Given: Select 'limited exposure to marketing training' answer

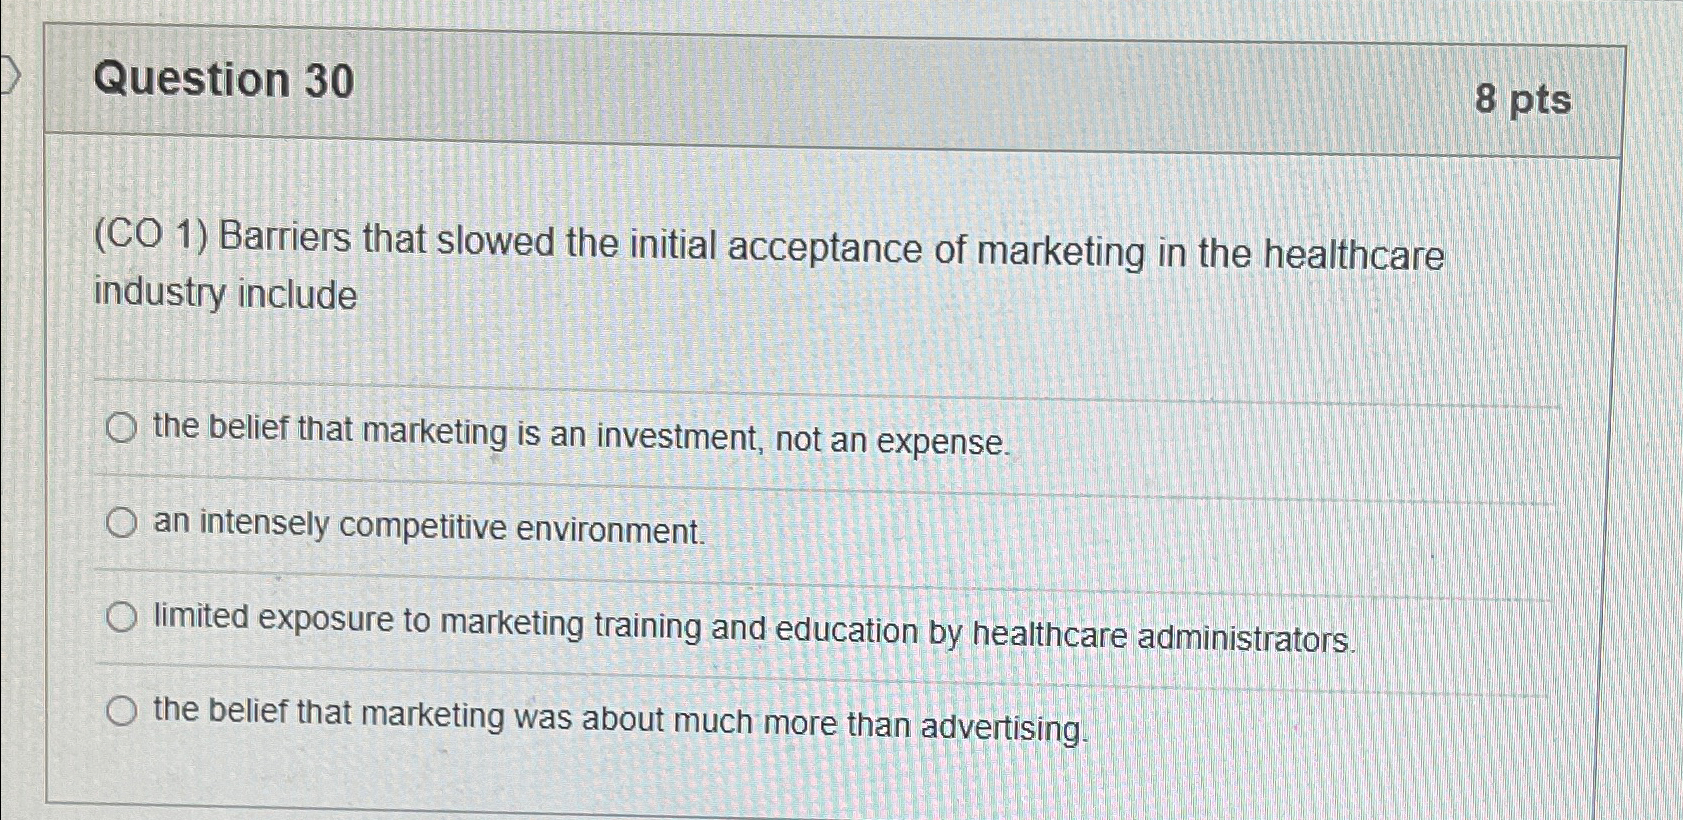Looking at the screenshot, I should coord(122,617).
